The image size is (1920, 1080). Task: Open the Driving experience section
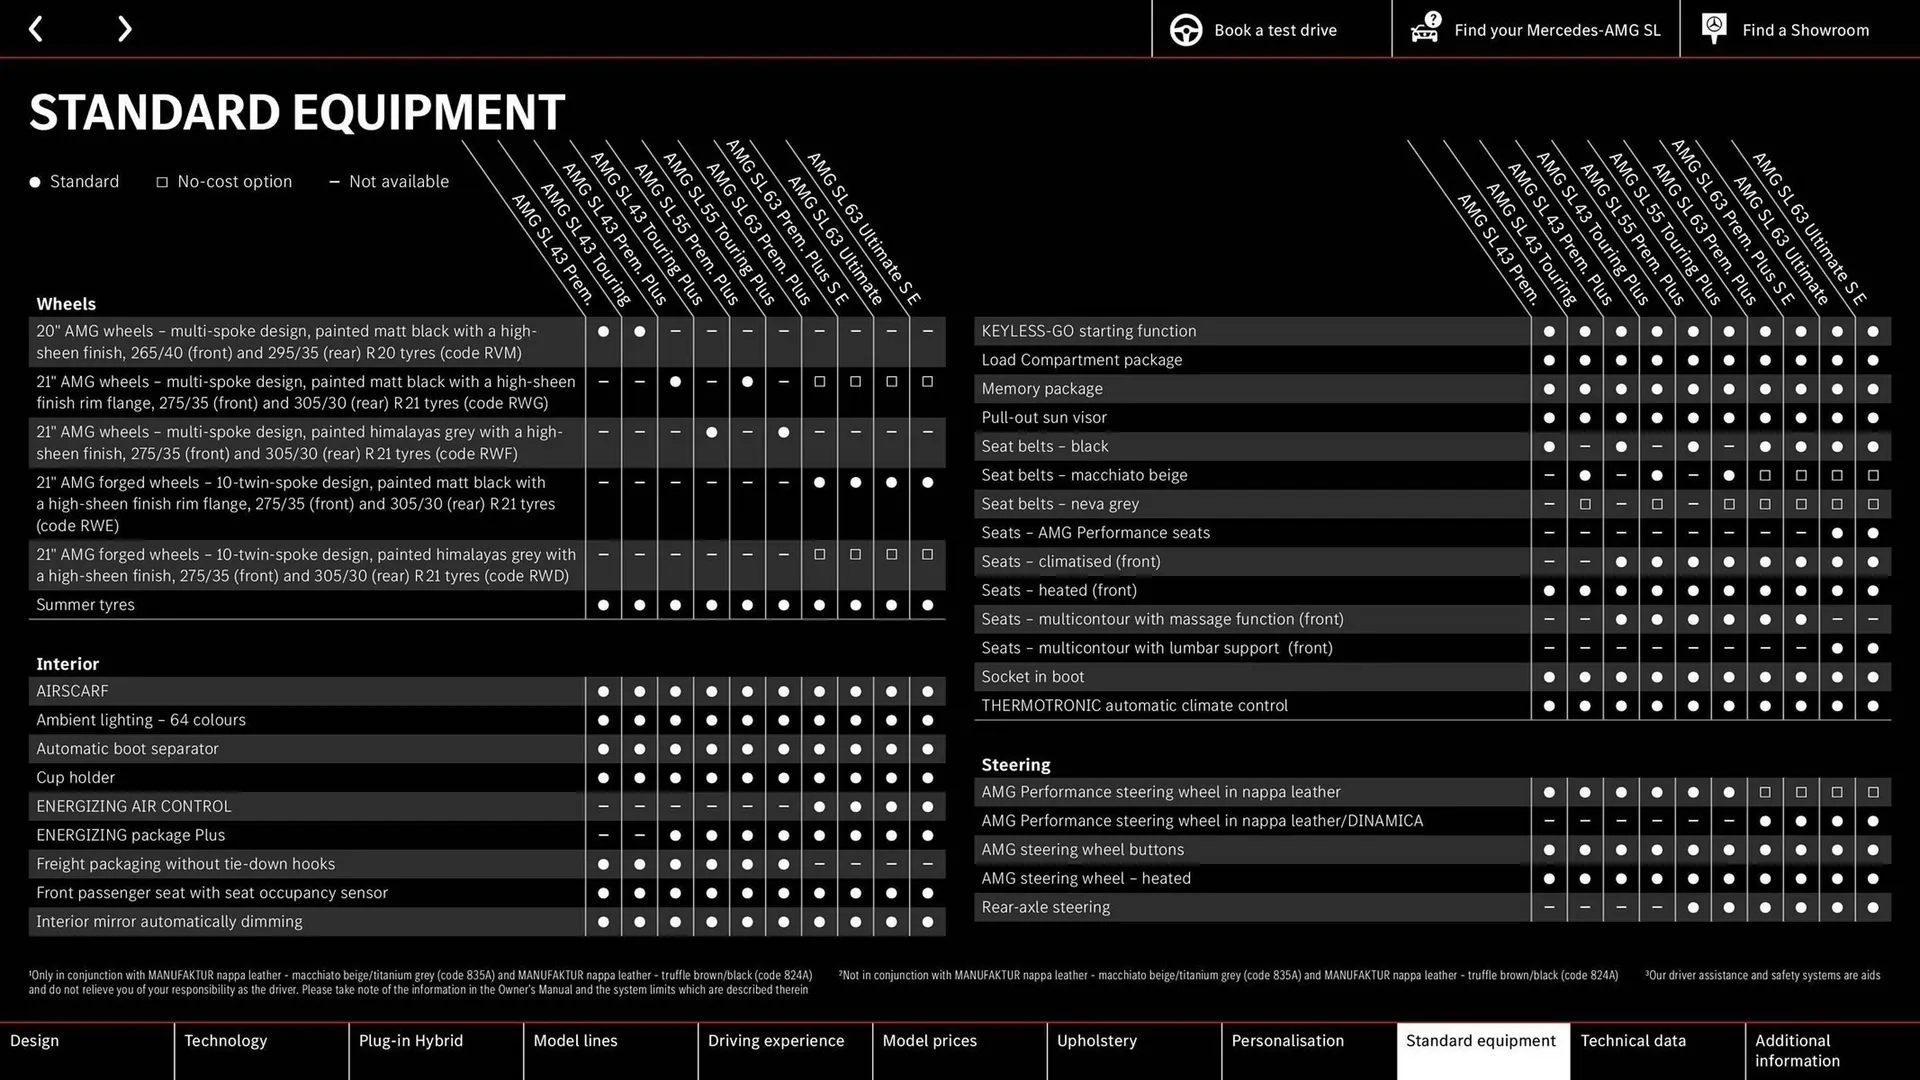coord(777,1040)
